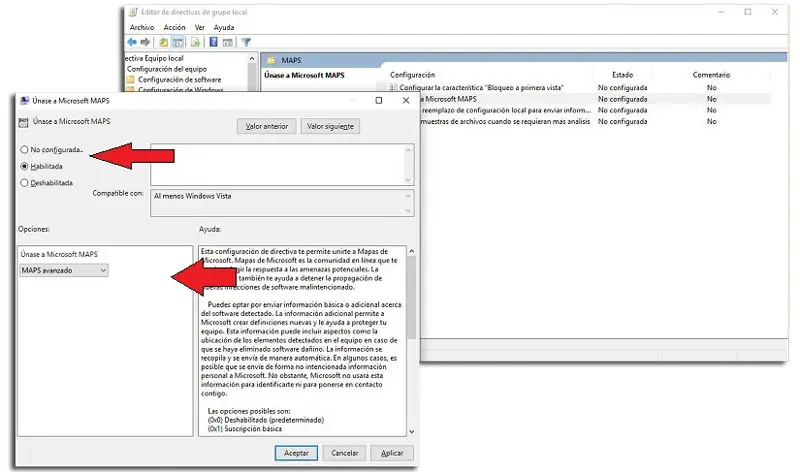Click the Configuración de software folder icon
The width and height of the screenshot is (800, 472).
coord(131,80)
